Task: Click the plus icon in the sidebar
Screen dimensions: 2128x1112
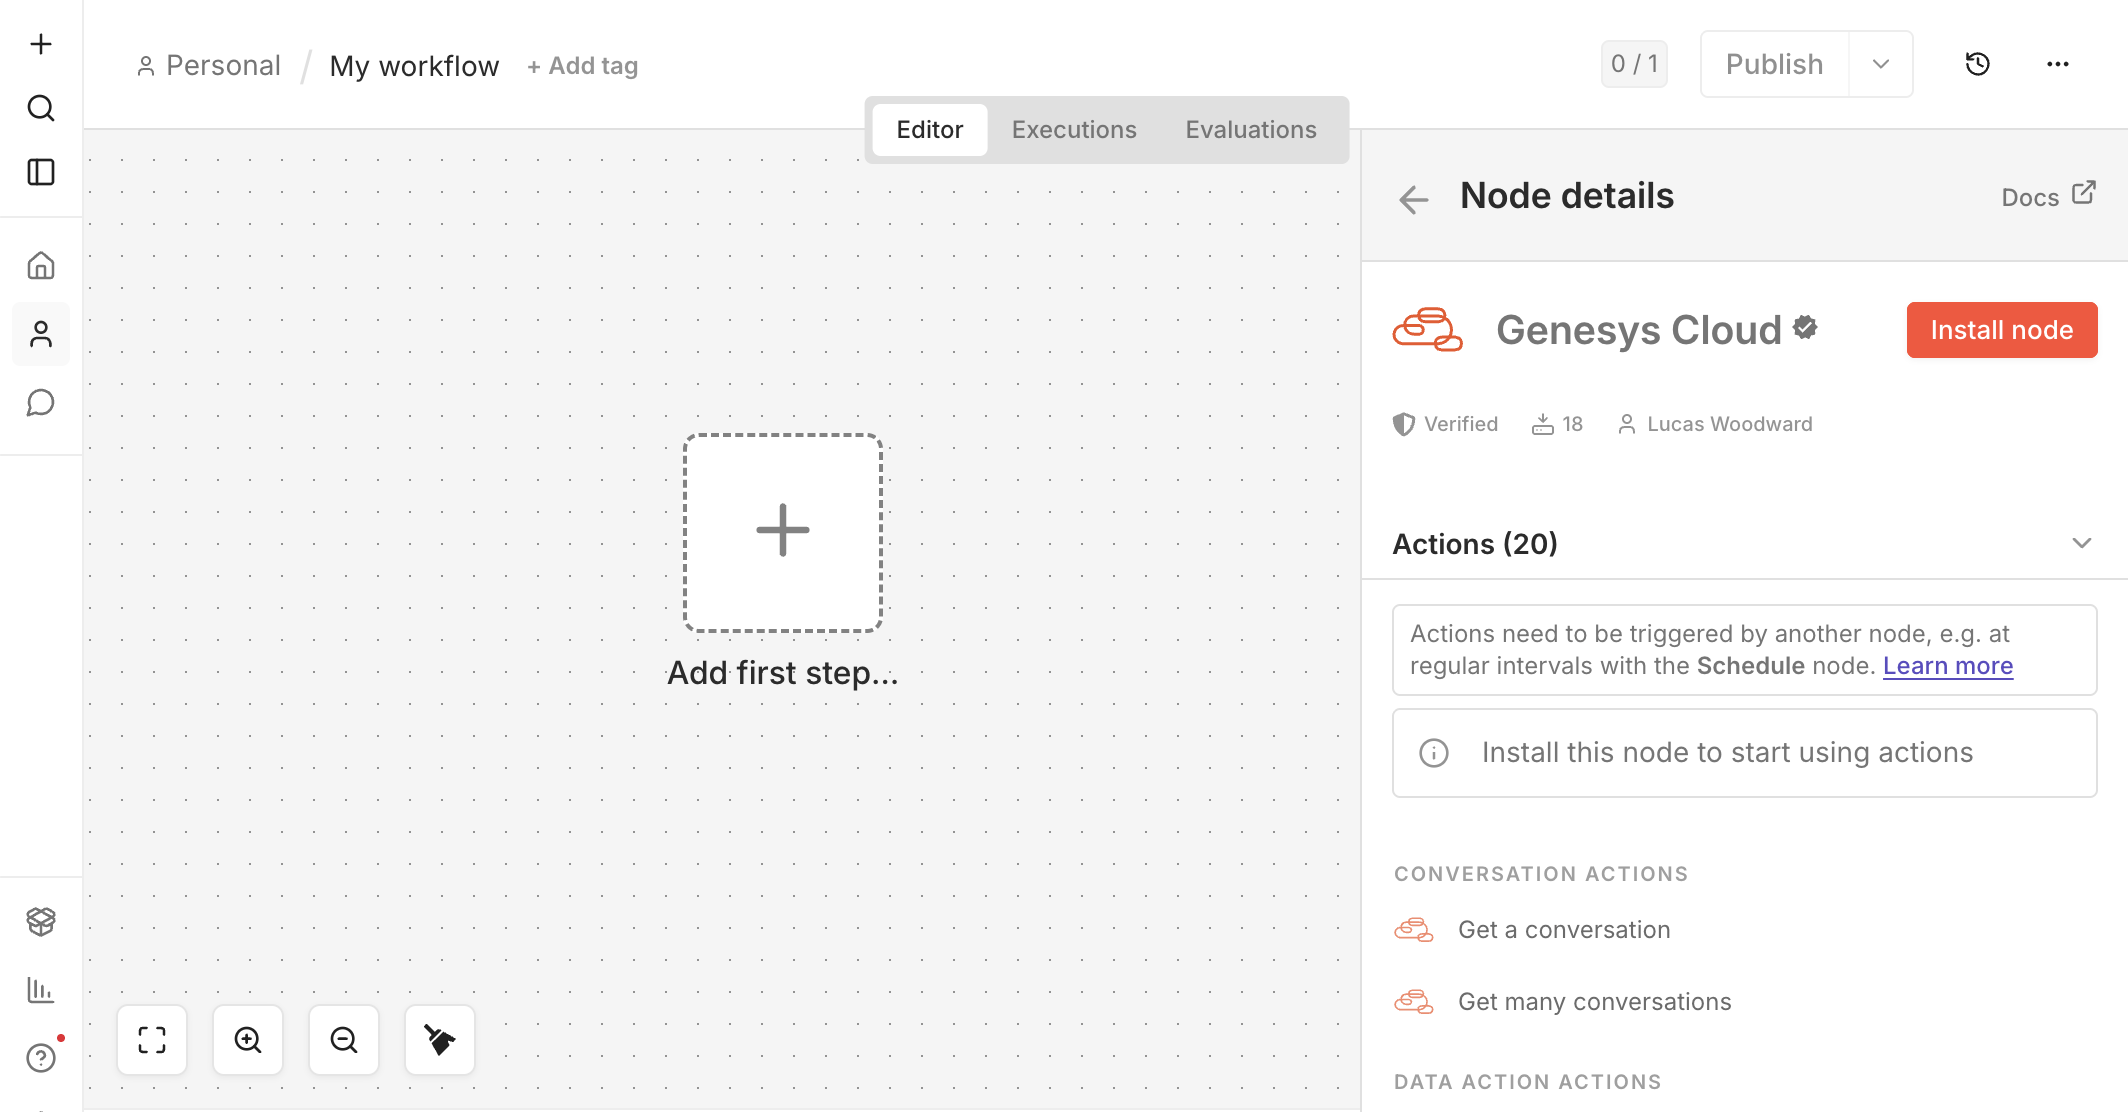Action: coord(41,44)
